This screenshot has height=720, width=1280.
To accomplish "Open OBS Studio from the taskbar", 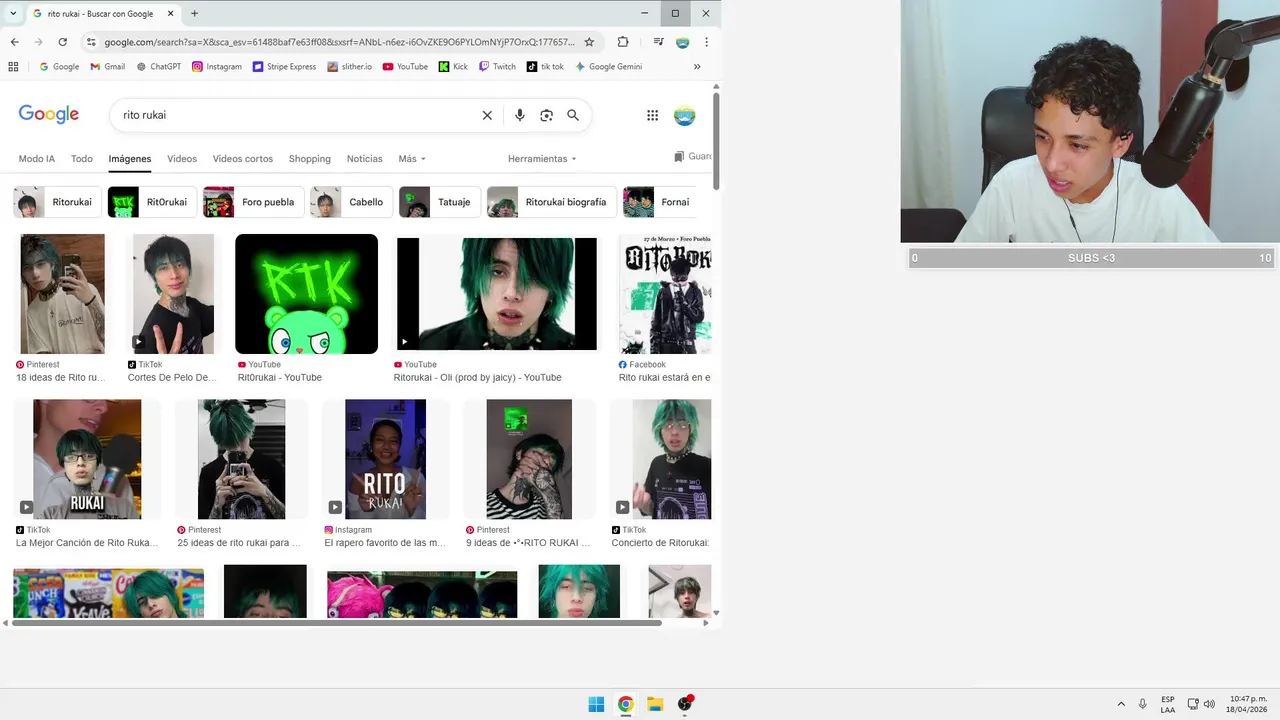I will tap(685, 704).
